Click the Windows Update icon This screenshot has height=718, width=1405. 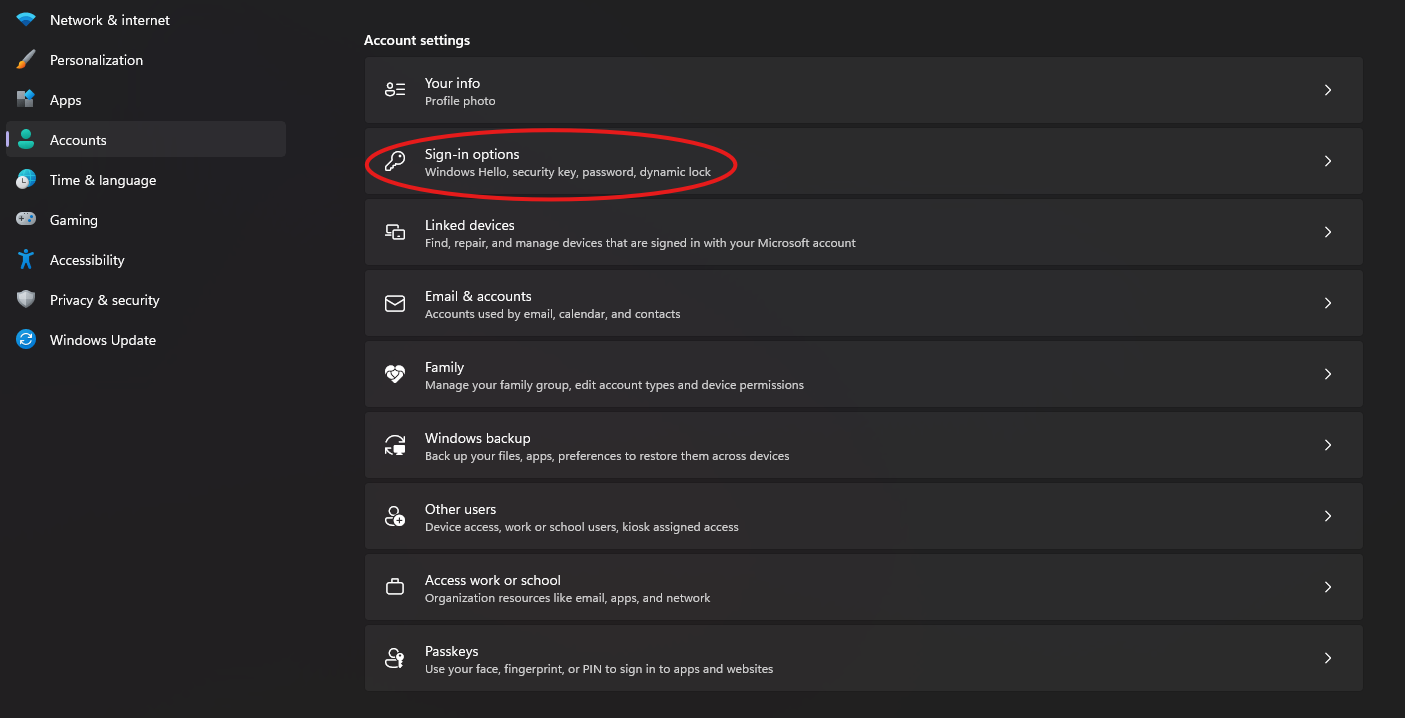click(x=25, y=340)
